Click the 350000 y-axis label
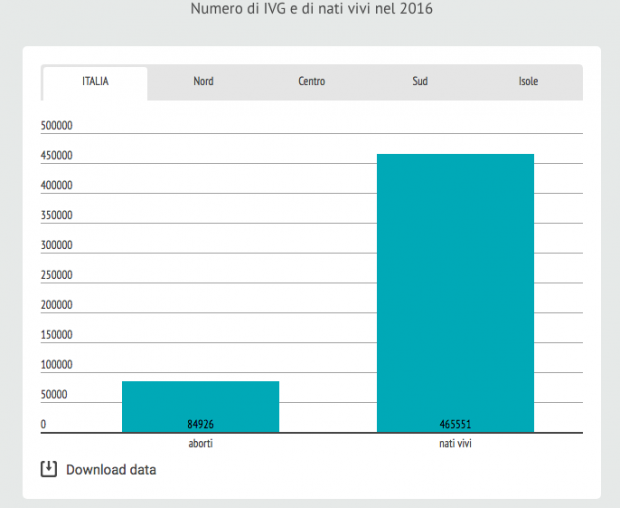 (x=57, y=215)
